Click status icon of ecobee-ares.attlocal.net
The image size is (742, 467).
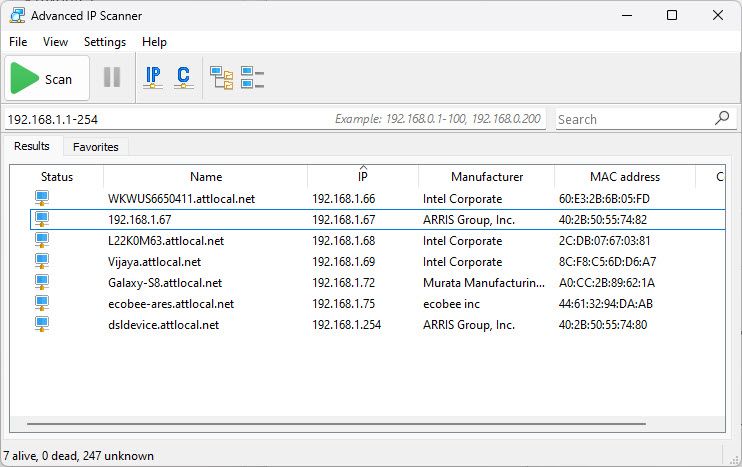point(42,303)
